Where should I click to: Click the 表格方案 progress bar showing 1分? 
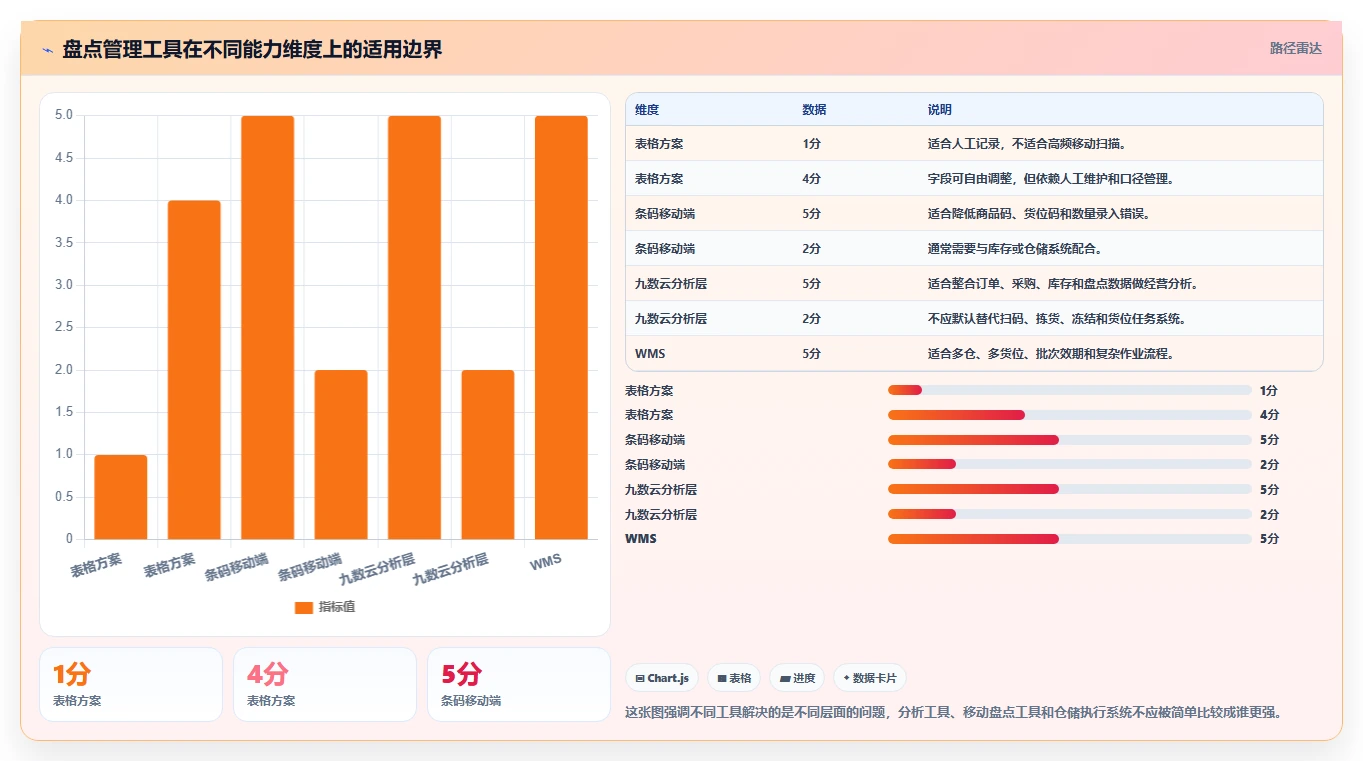tap(1070, 390)
